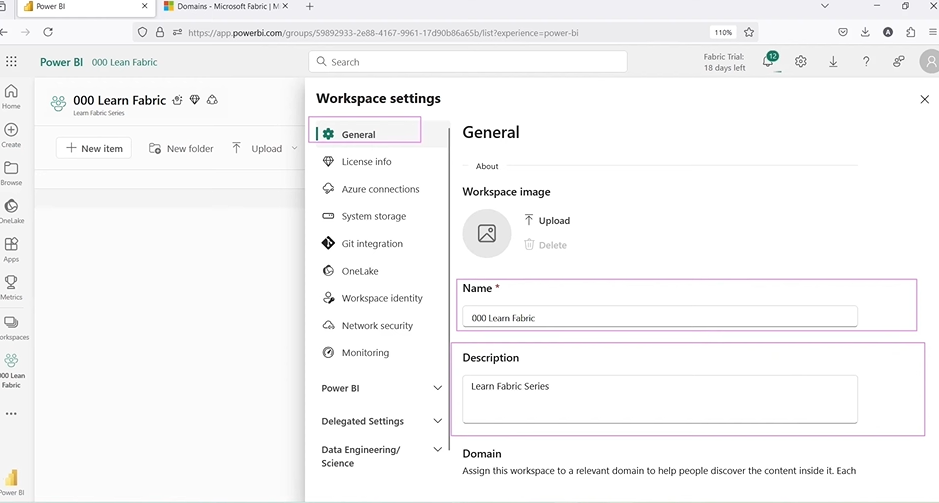
Task: Click the Search box in header
Action: click(468, 62)
